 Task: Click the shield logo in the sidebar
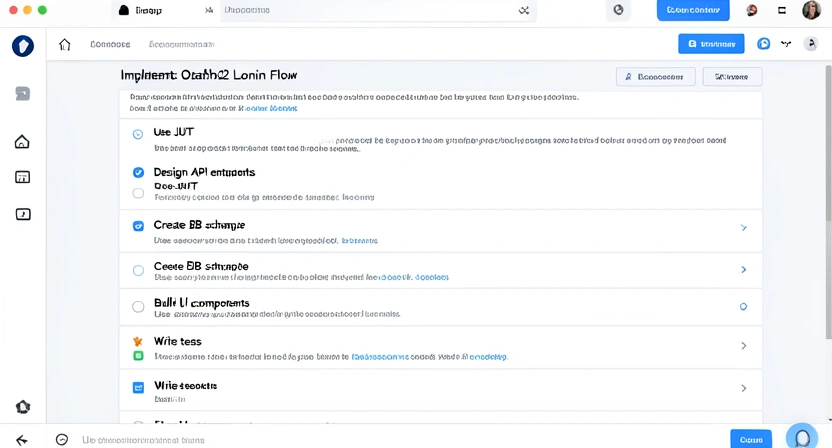point(23,46)
